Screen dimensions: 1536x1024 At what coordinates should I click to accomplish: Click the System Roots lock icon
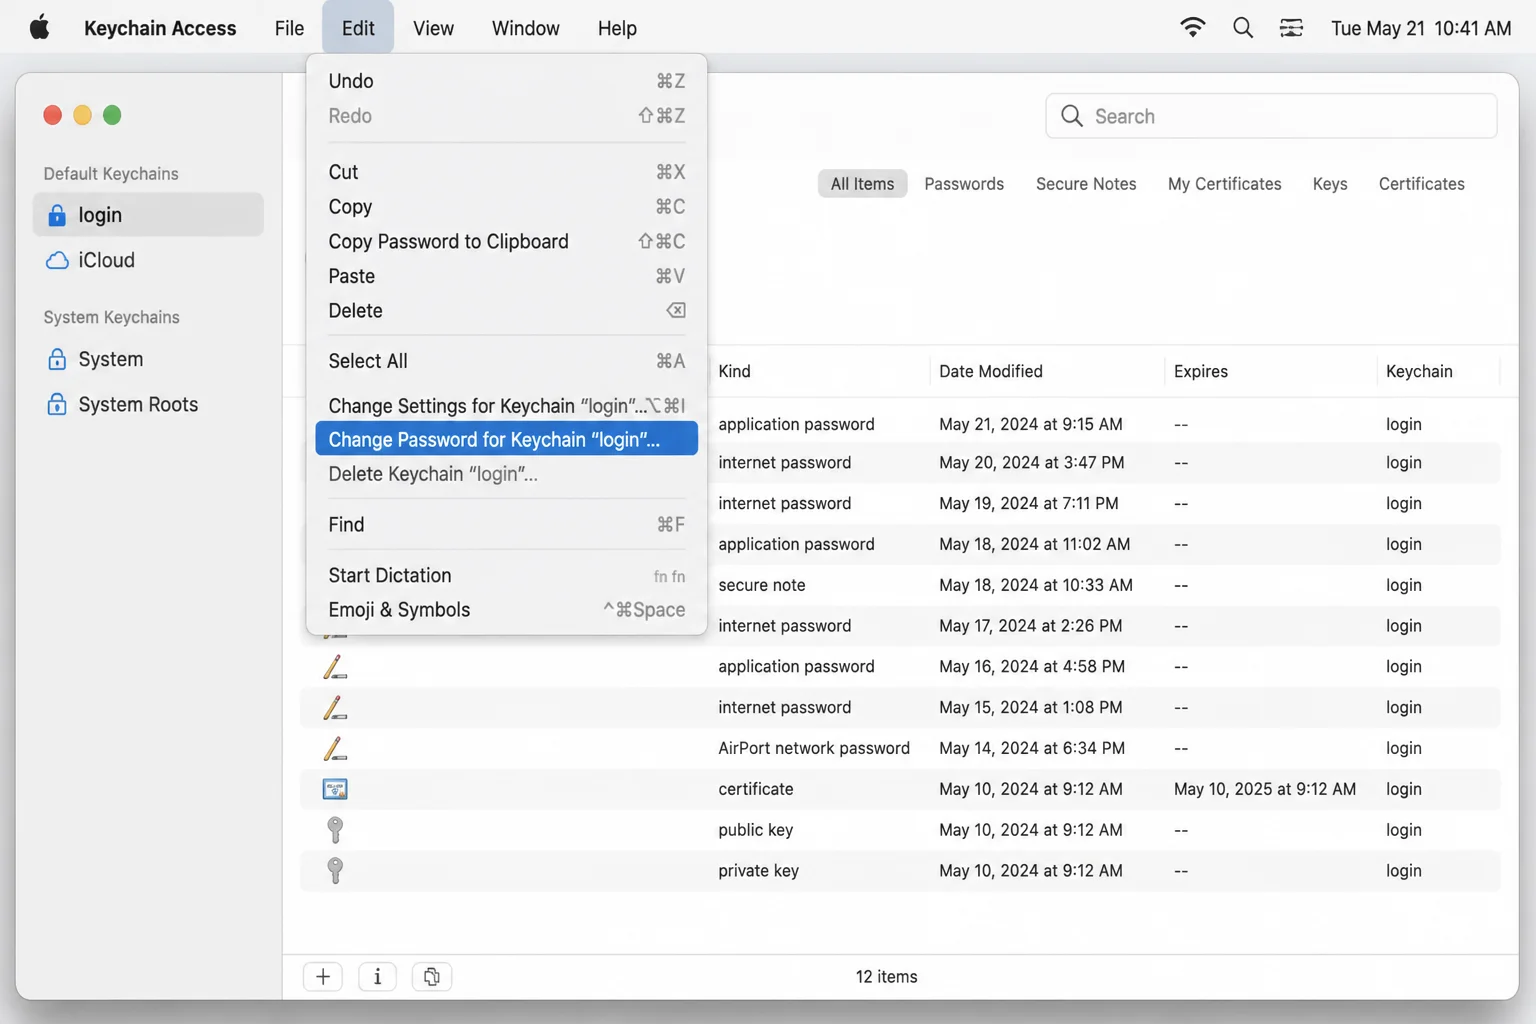coord(57,404)
